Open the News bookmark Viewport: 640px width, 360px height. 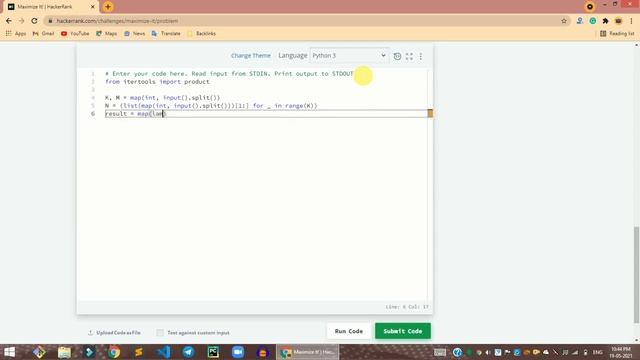point(134,33)
